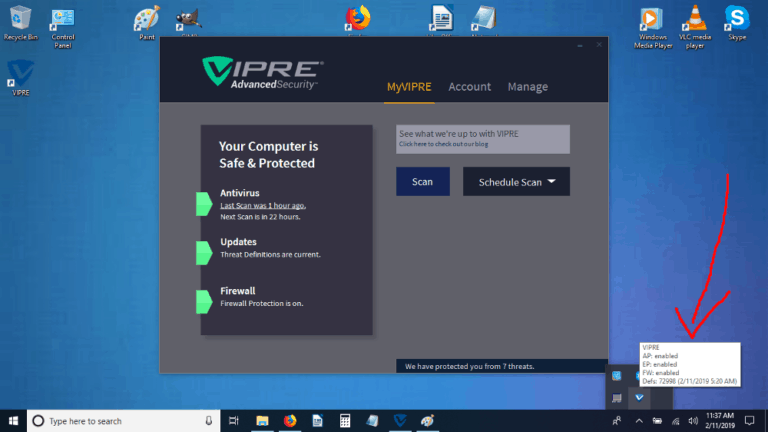Click 'Last Scan was 1 hour ago' link
768x432 pixels.
click(x=263, y=206)
